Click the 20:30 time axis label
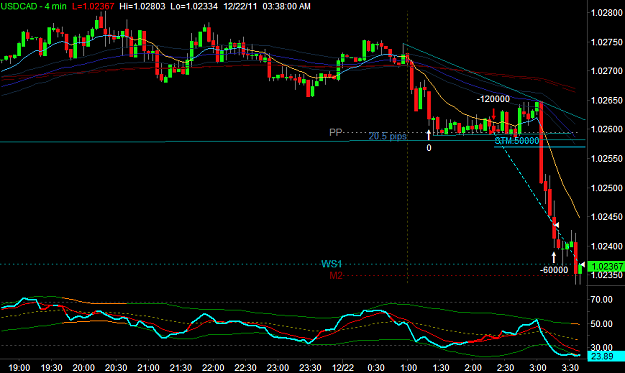This screenshot has height=373, width=625. click(116, 367)
